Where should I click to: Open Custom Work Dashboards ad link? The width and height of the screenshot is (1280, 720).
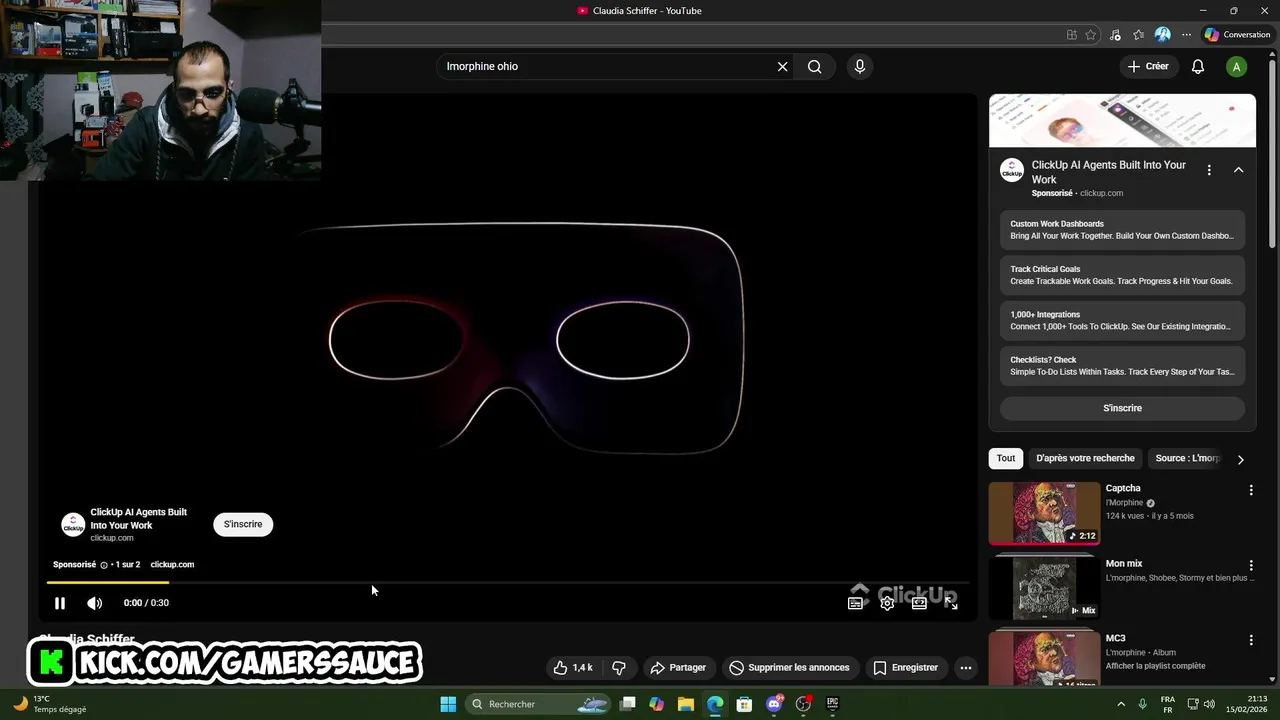[x=1122, y=230]
